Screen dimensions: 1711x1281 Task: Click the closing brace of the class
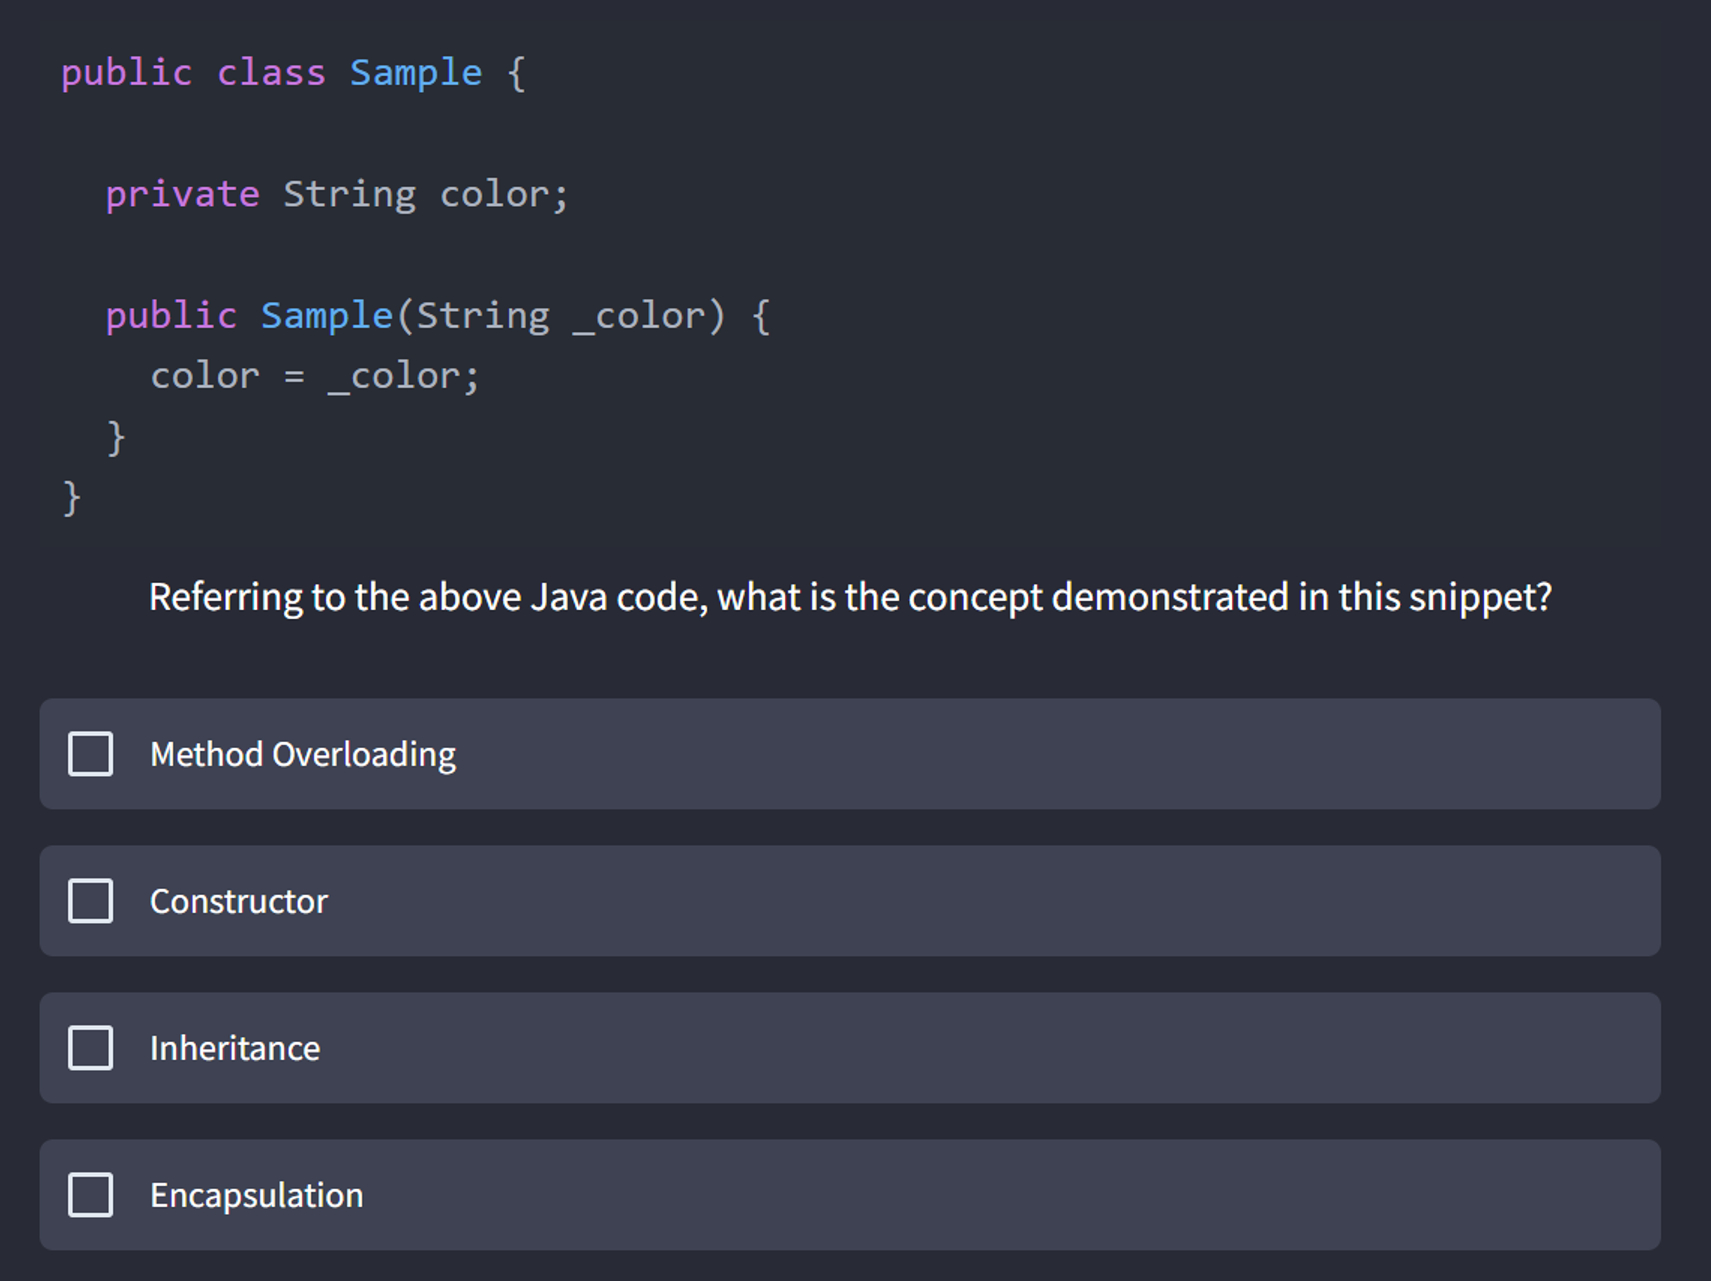(71, 495)
